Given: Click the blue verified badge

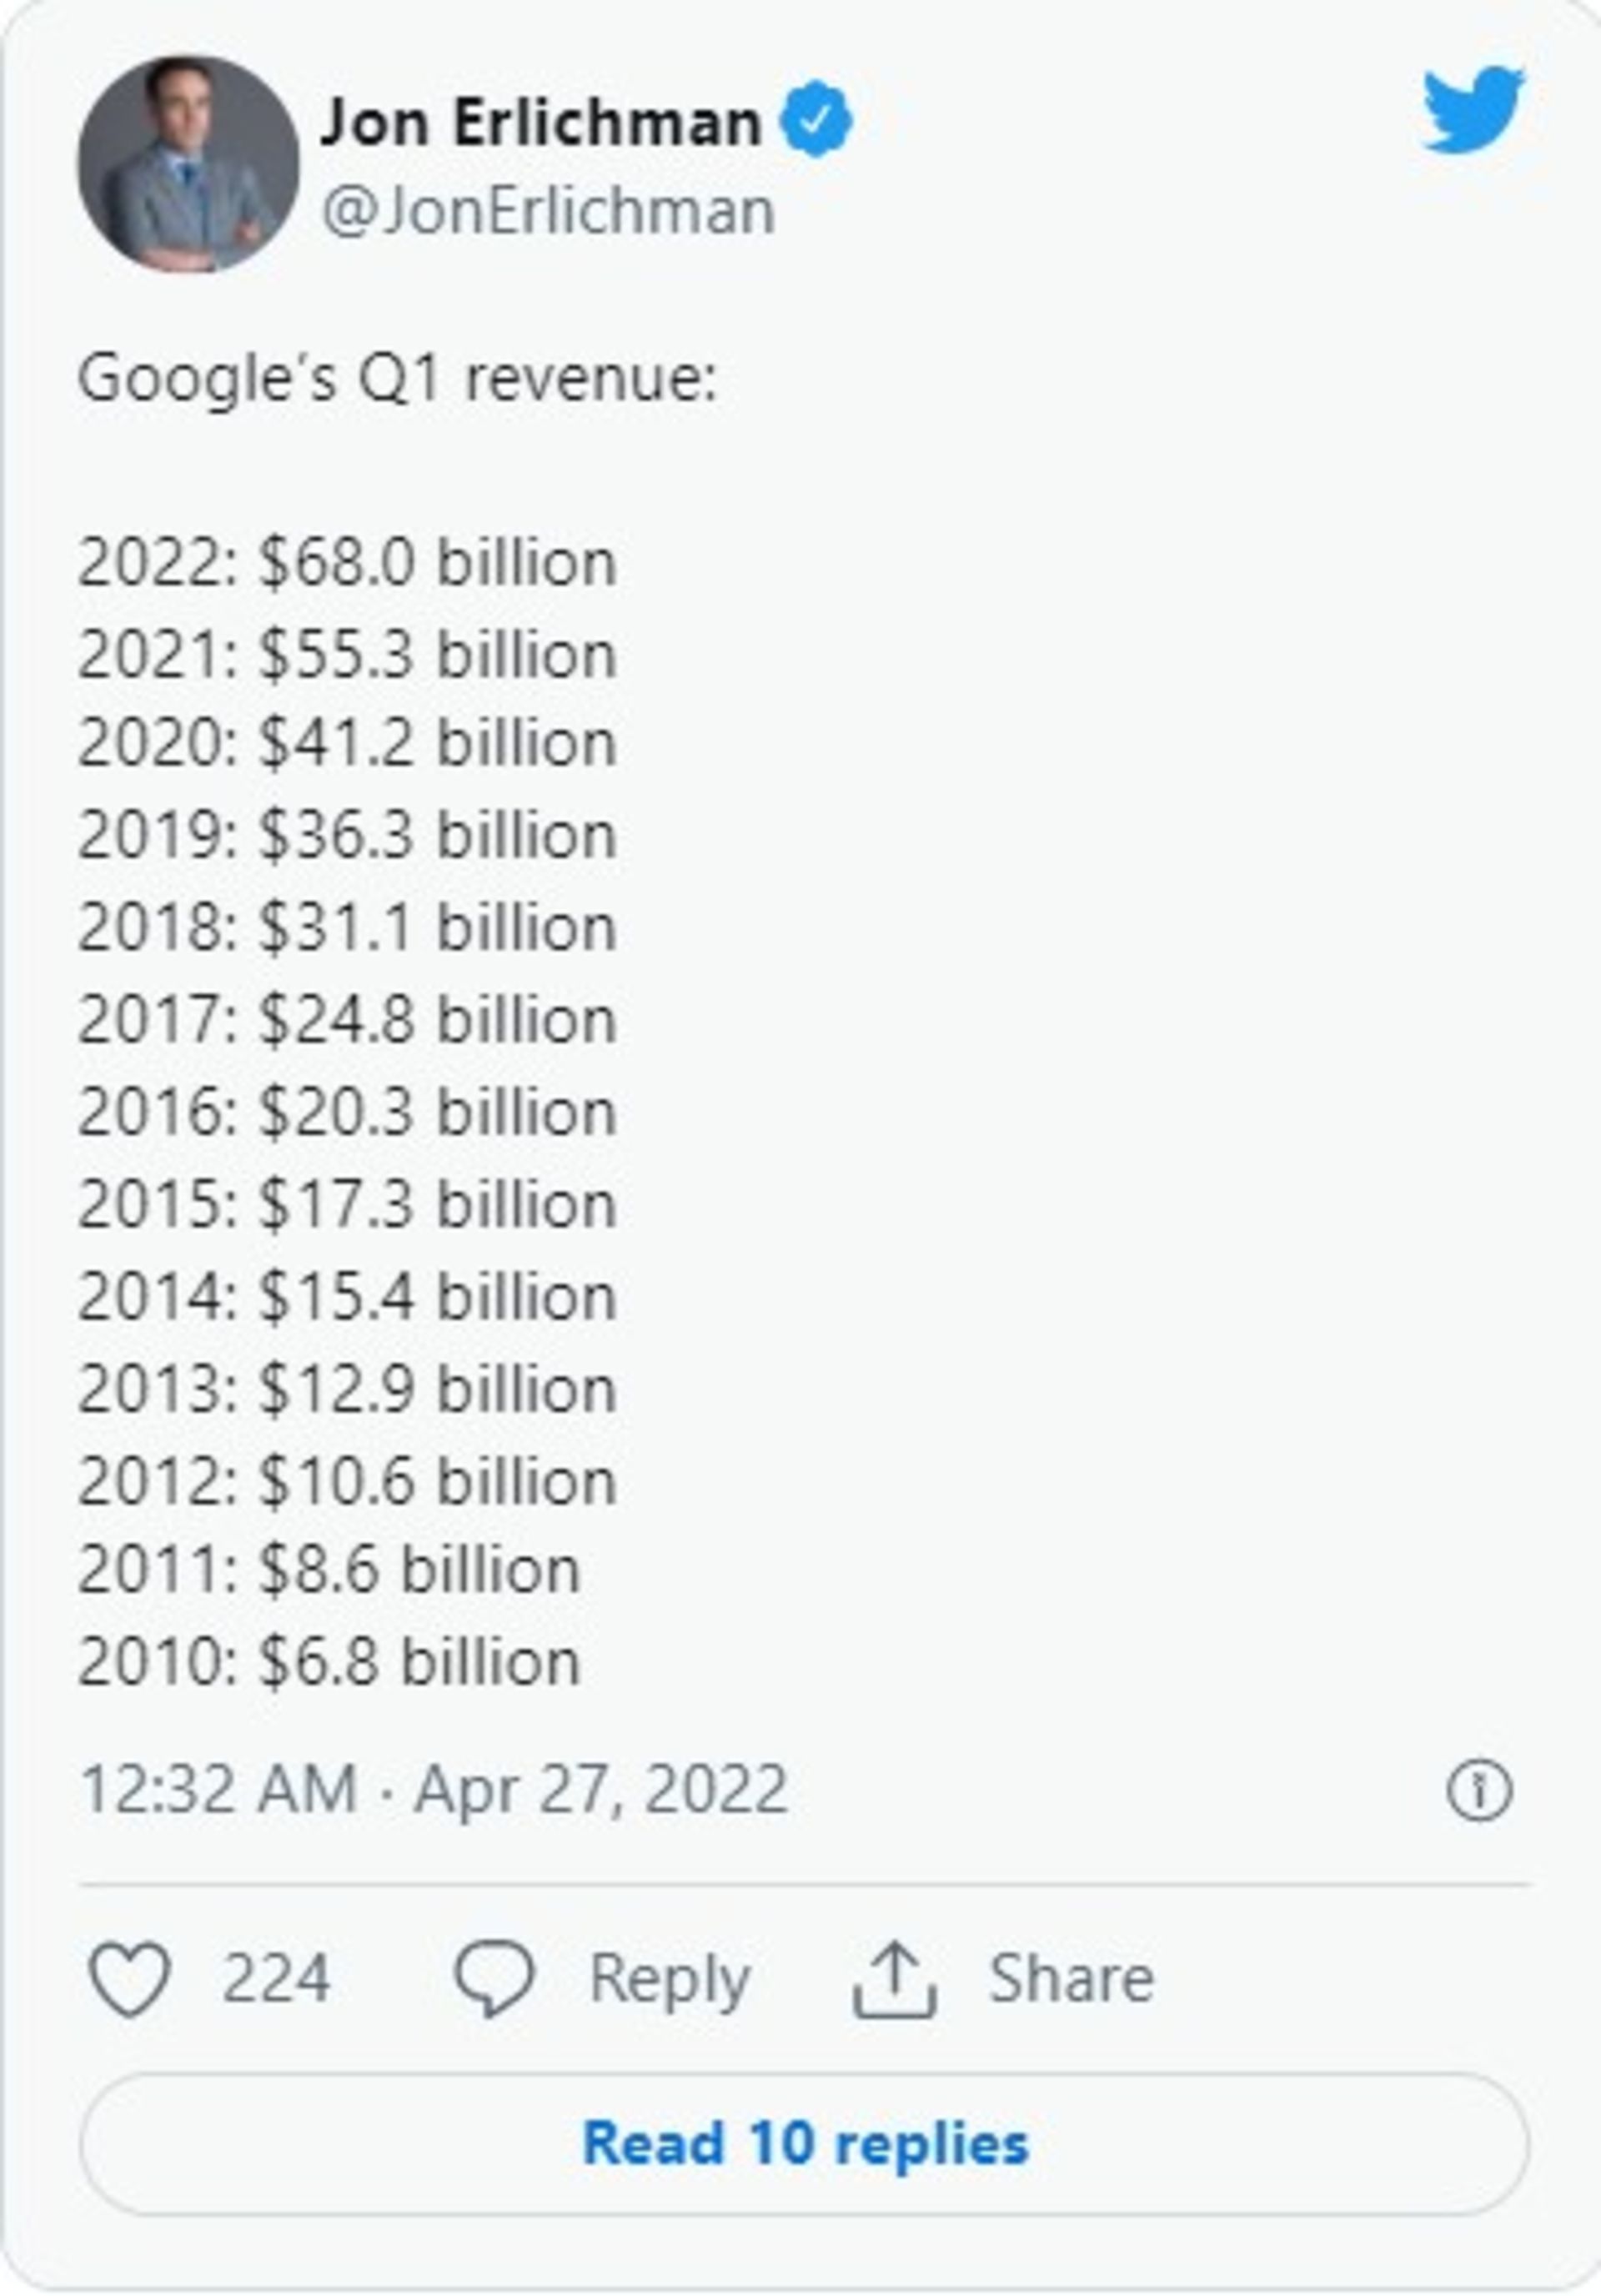Looking at the screenshot, I should click(816, 119).
